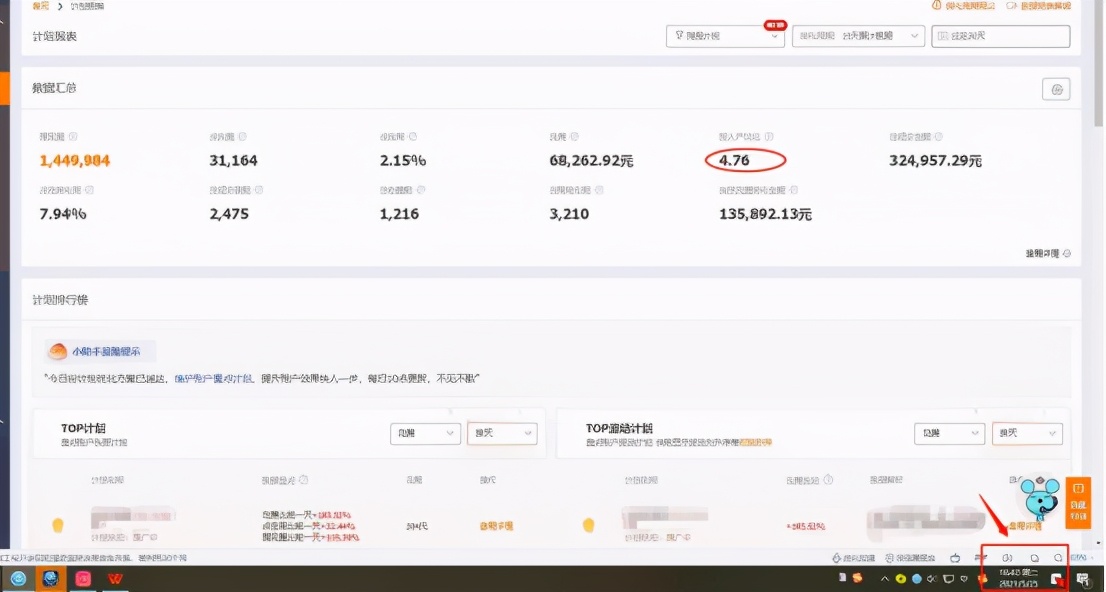The height and width of the screenshot is (592, 1106).
Task: Click the orange video-icon link at top right
Action: 1038,6
